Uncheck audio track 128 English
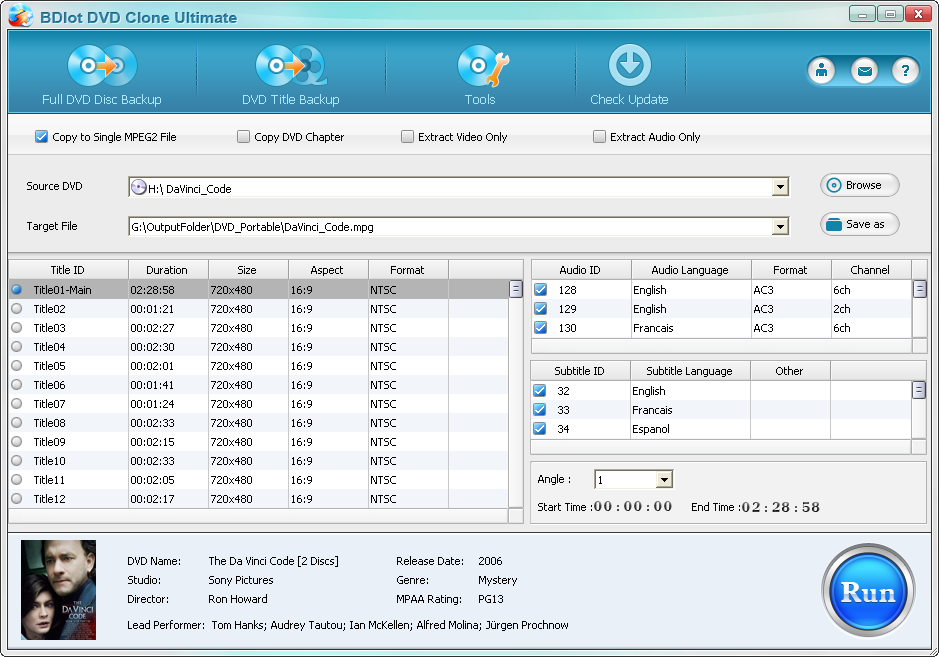 click(x=540, y=290)
